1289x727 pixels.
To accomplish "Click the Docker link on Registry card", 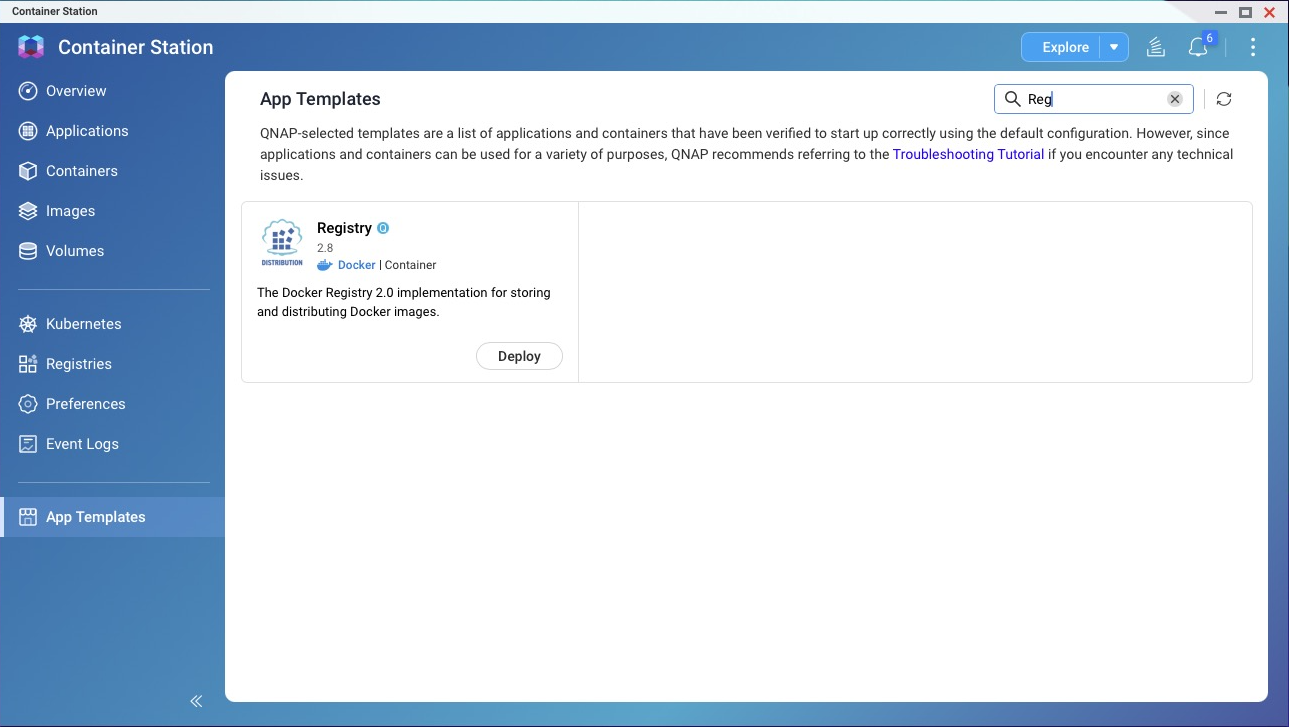I will tap(357, 265).
